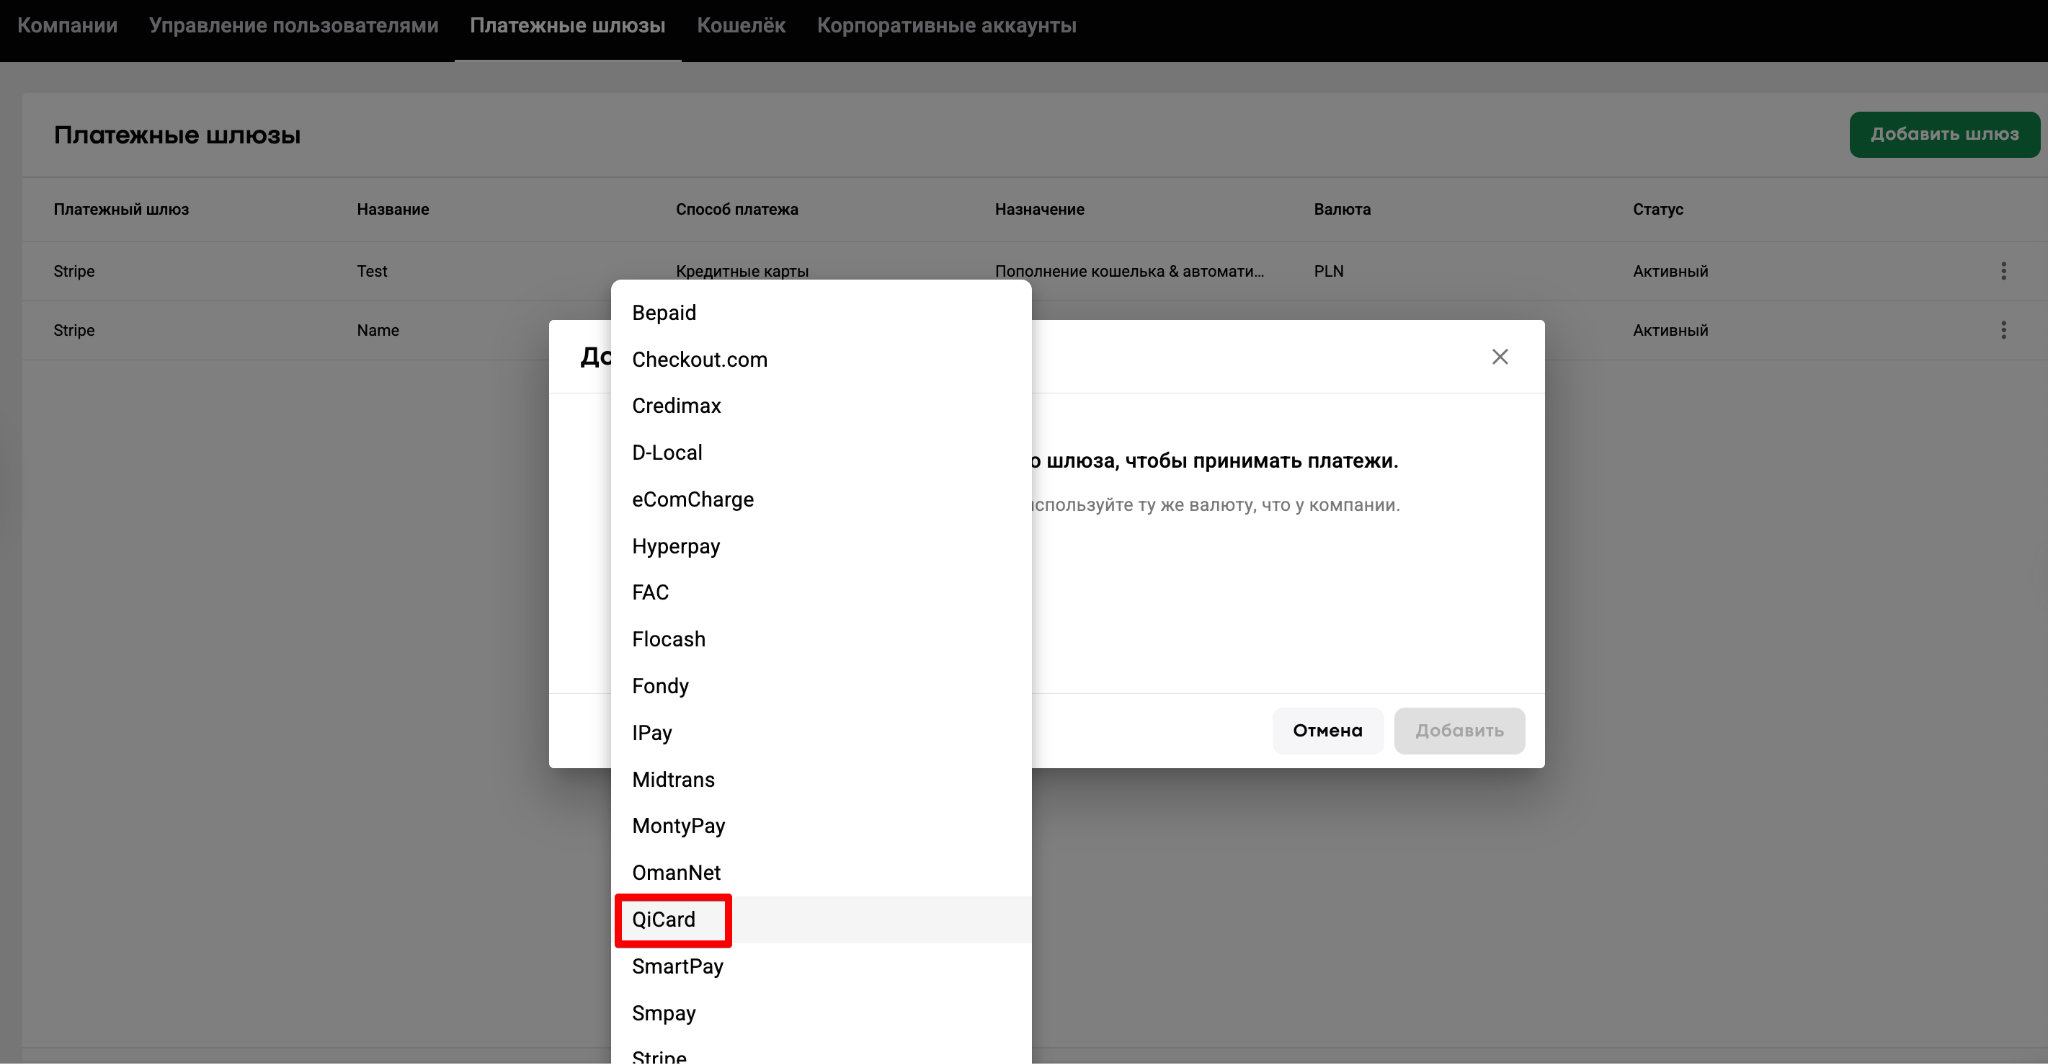
Task: Click Пополнение кошелька purpose cell
Action: click(1129, 271)
